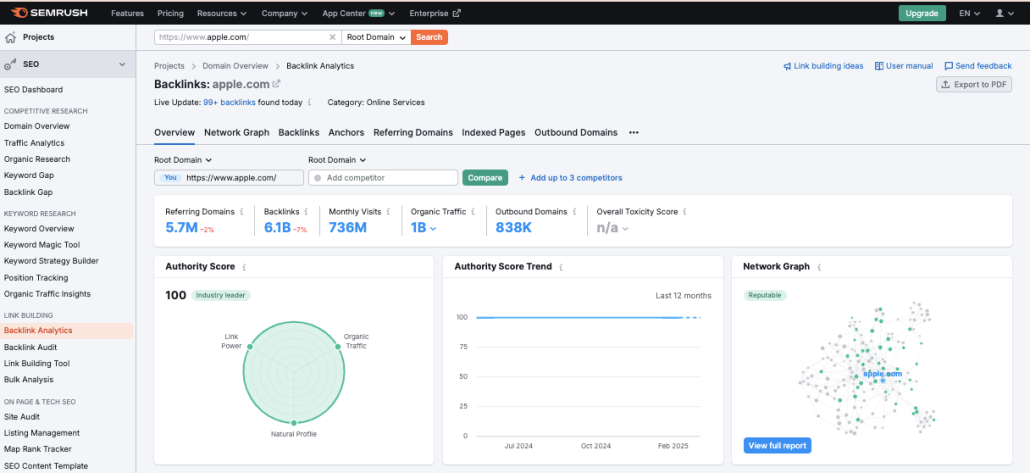The image size is (1030, 473).
Task: Click the green Compare button
Action: pos(485,178)
